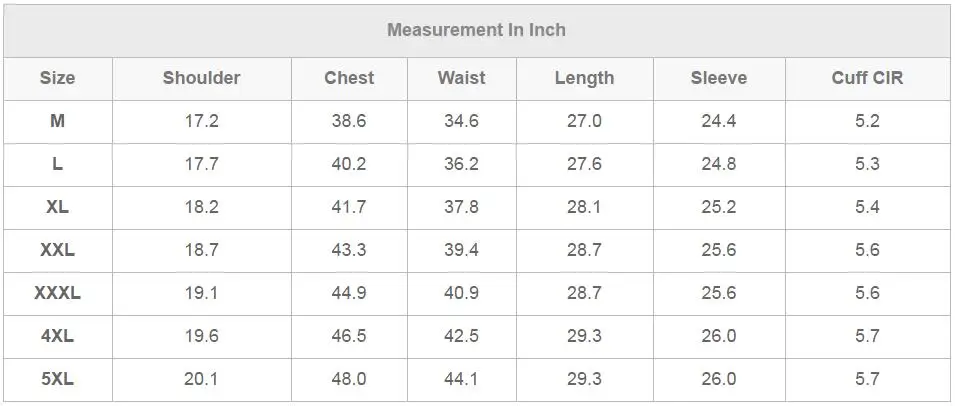Select the 5XL size row label
The height and width of the screenshot is (406, 955).
point(57,379)
